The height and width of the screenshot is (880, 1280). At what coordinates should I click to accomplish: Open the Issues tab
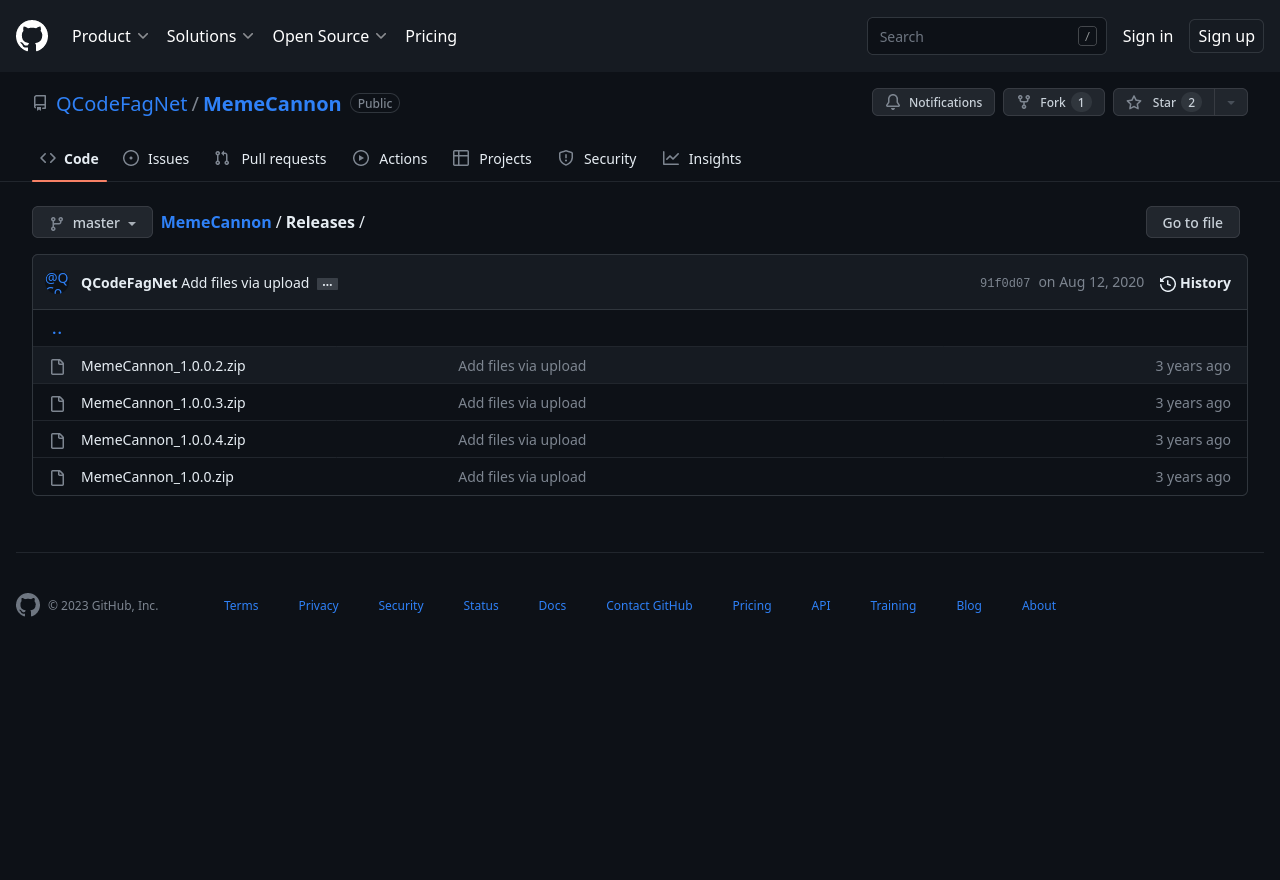point(156,158)
